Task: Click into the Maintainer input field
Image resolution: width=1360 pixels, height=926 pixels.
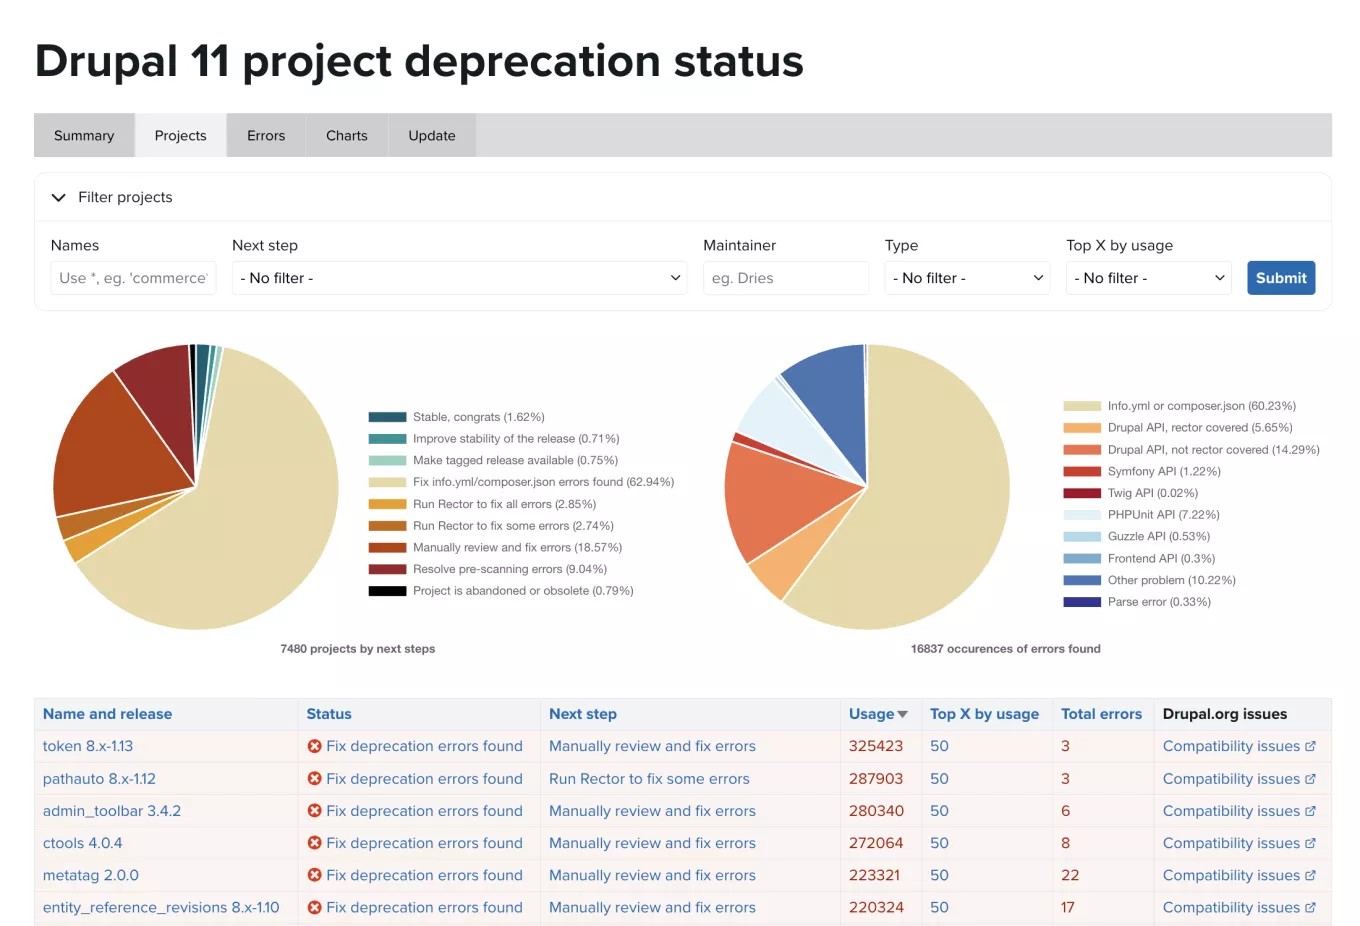Action: [785, 278]
